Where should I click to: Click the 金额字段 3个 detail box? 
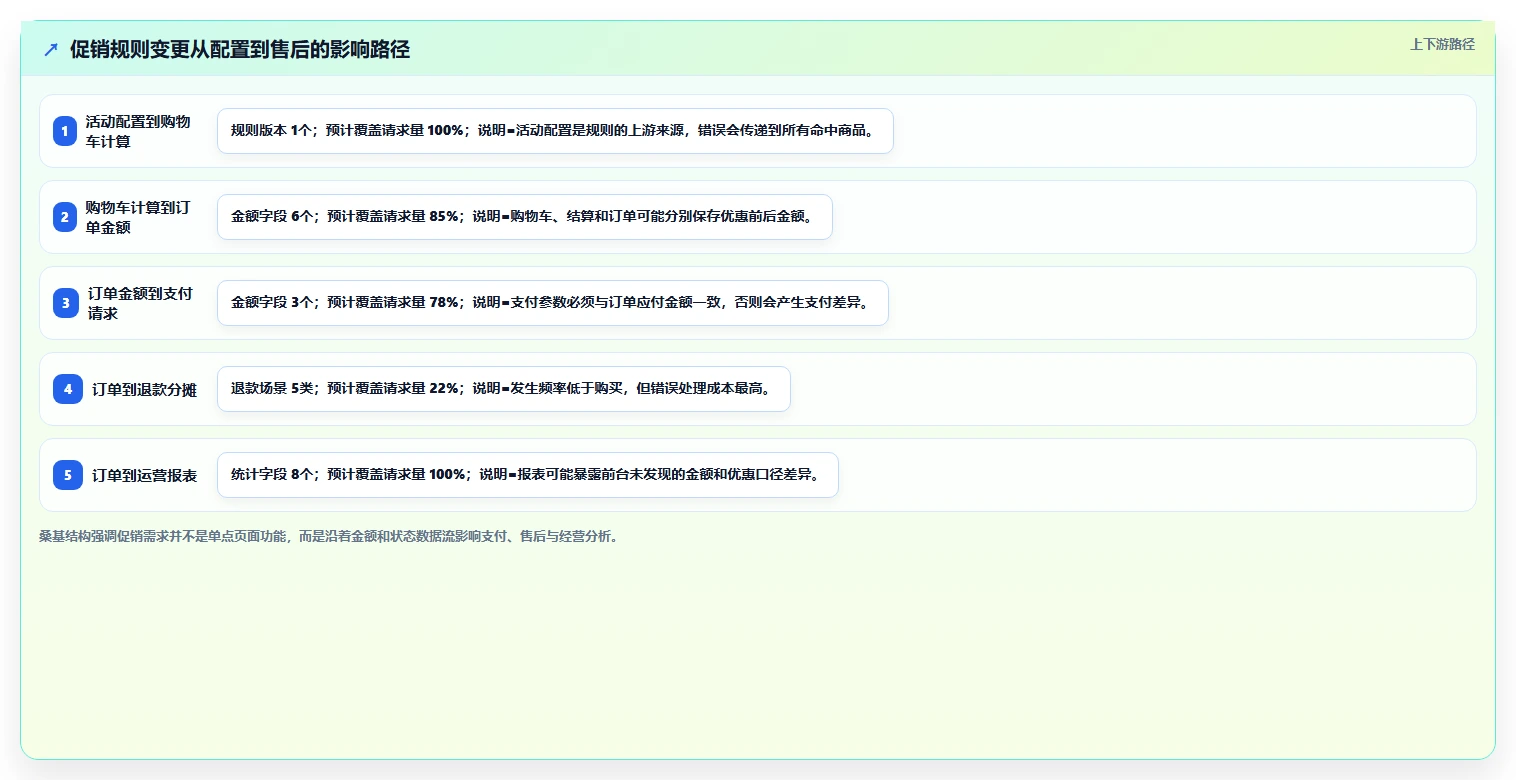(553, 303)
